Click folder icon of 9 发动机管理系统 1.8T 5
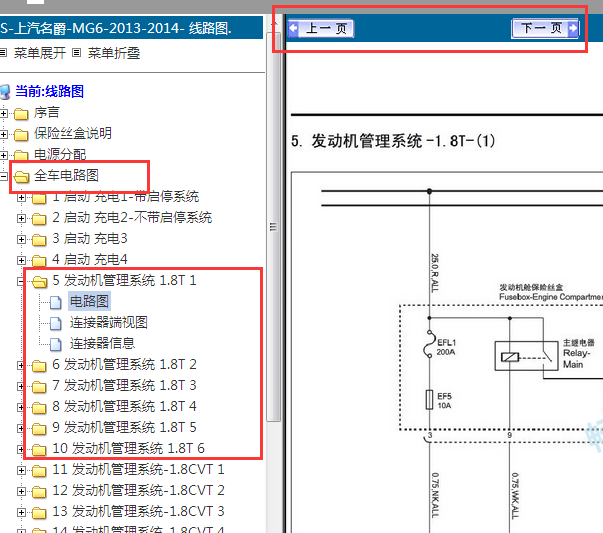 (x=39, y=428)
